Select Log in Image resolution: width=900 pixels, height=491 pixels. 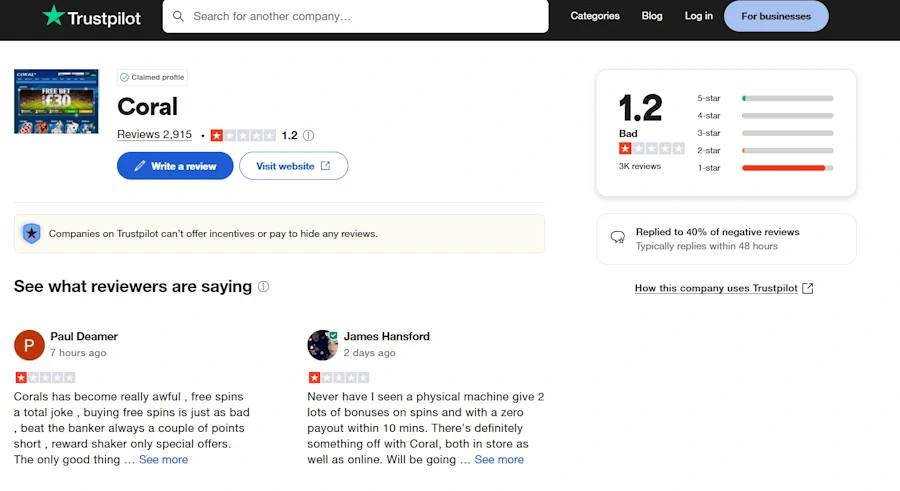(699, 16)
